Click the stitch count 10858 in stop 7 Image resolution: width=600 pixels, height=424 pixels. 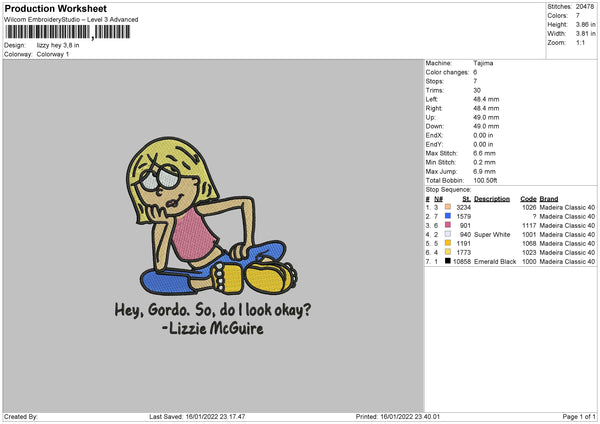pyautogui.click(x=462, y=261)
